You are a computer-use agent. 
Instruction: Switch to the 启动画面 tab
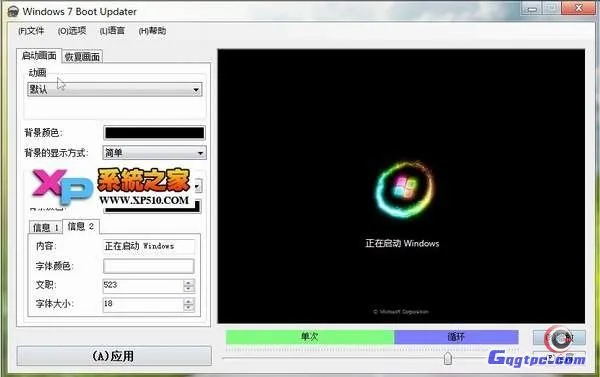pos(39,55)
